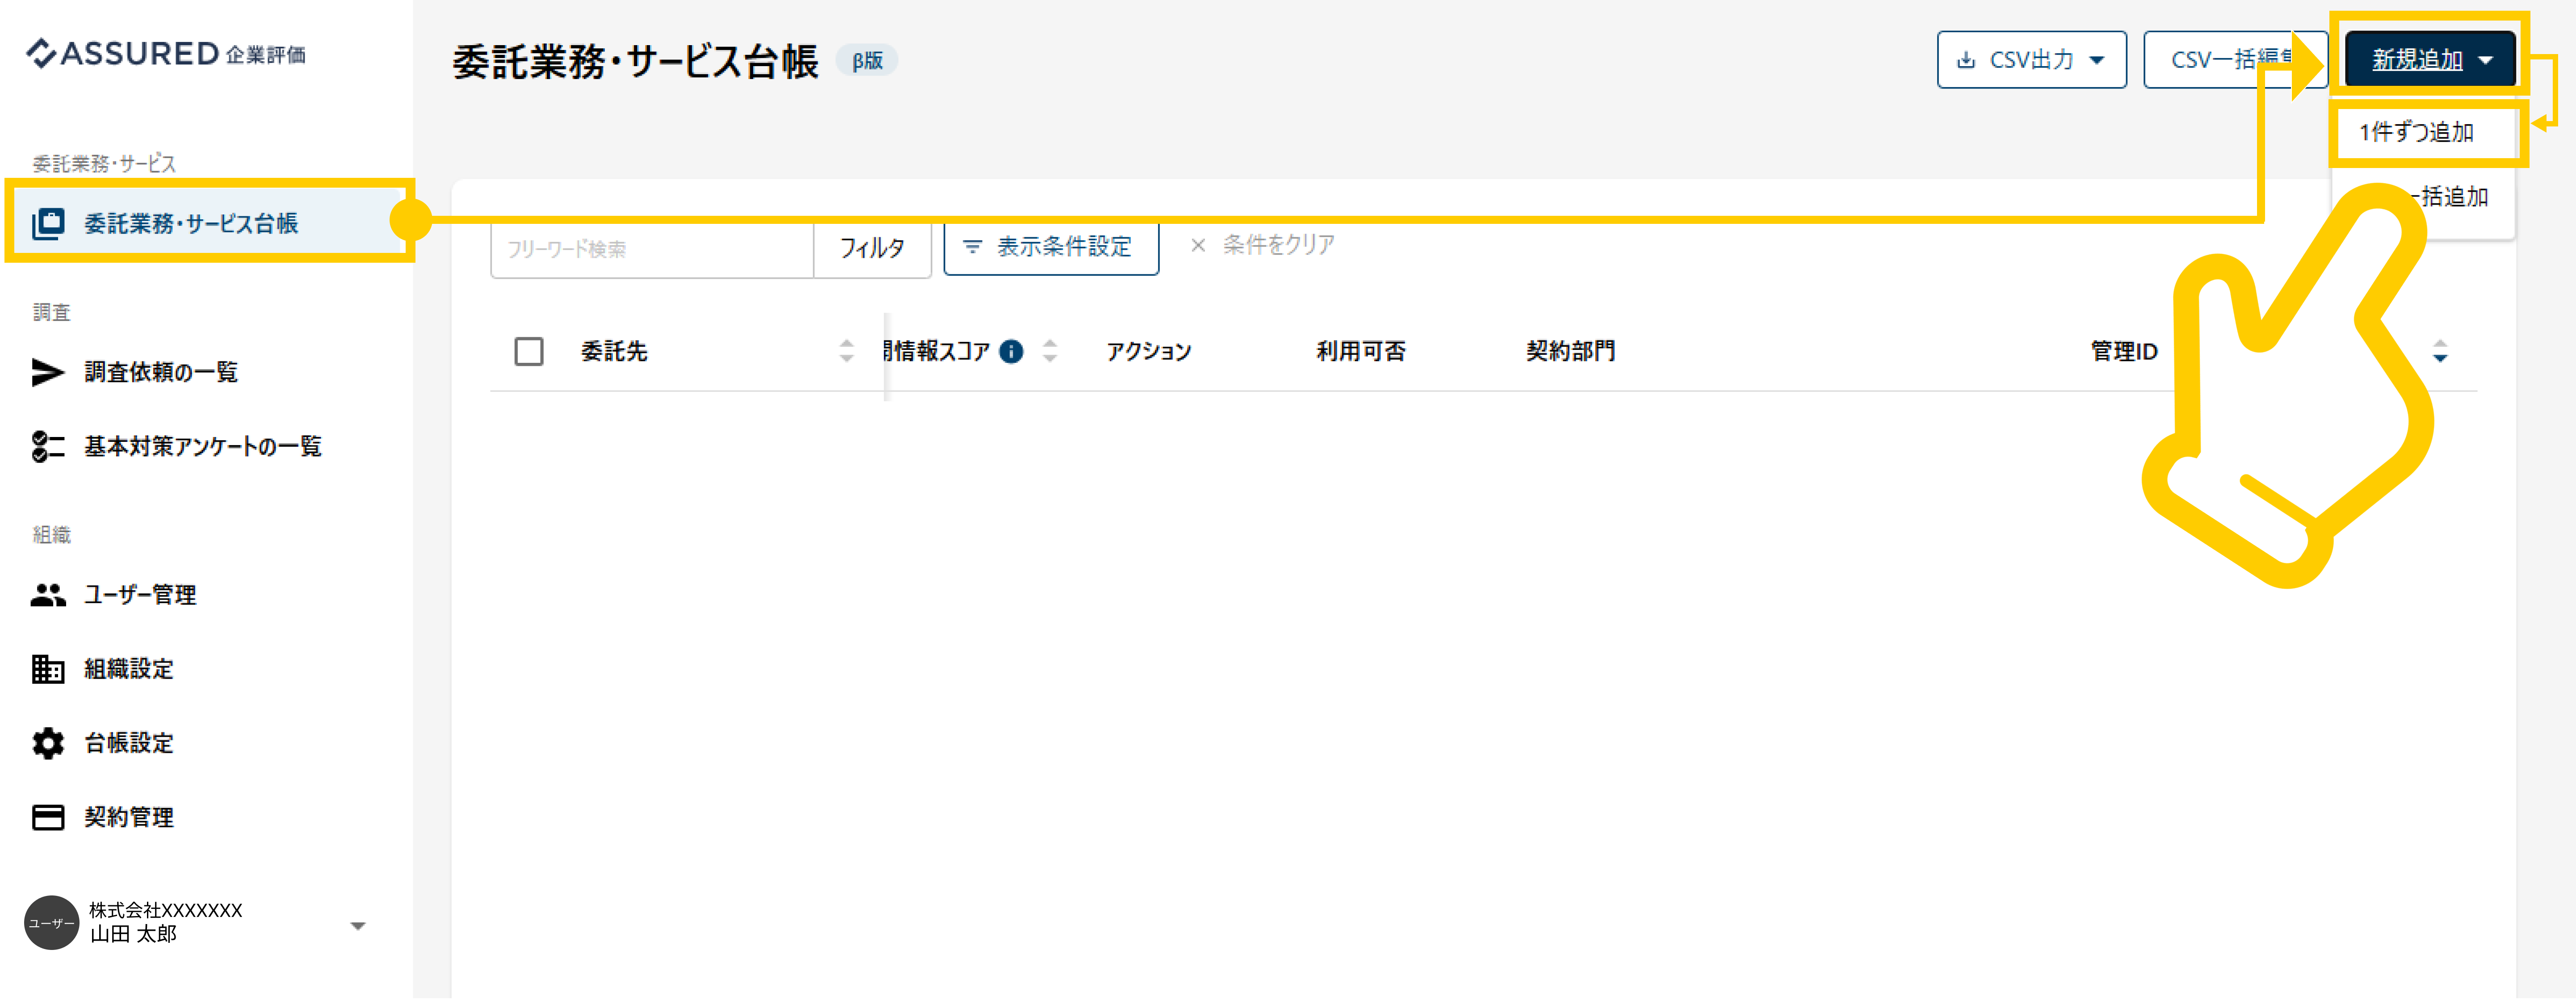Click the info icon beside 情報スコア
This screenshot has width=2576, height=1000.
[1012, 351]
